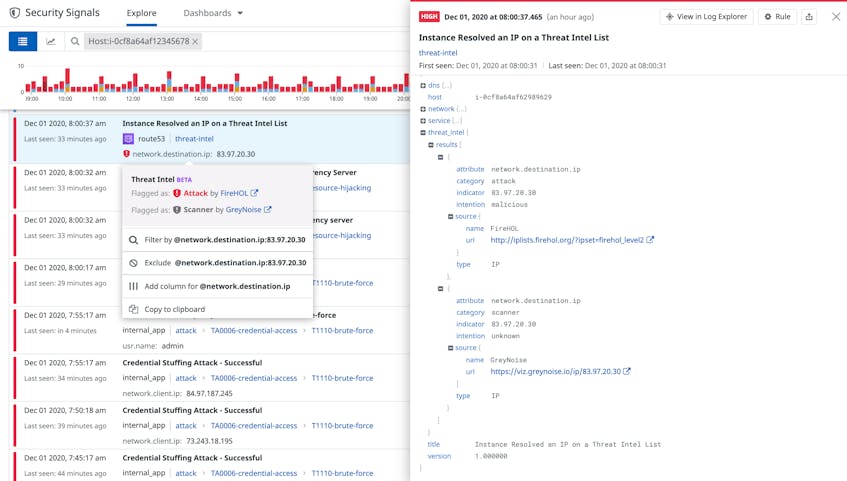Remove the Host filter chip
Viewport: 847px width, 481px height.
[x=195, y=41]
